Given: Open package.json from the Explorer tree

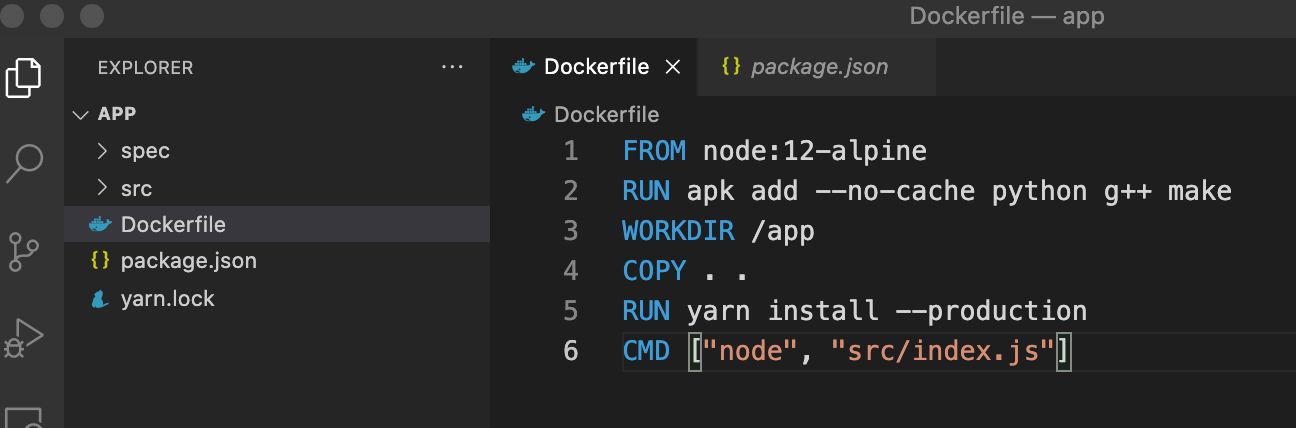Looking at the screenshot, I should pyautogui.click(x=277, y=261).
